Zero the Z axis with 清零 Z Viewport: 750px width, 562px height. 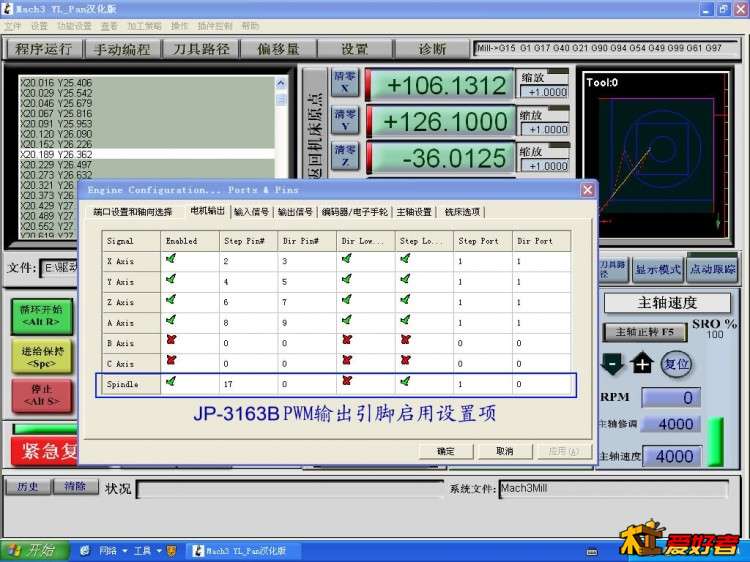click(x=345, y=156)
